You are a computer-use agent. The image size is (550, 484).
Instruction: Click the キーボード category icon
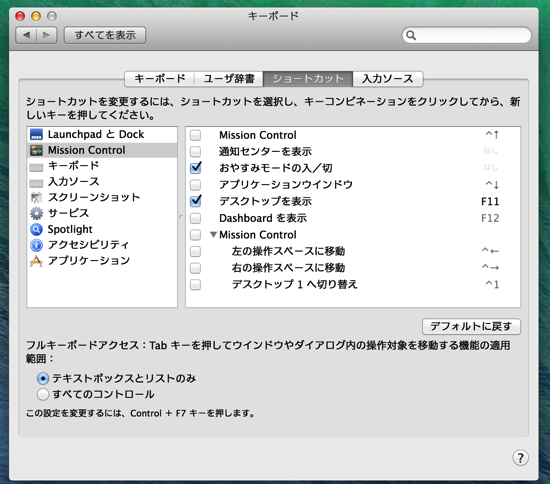coord(36,167)
